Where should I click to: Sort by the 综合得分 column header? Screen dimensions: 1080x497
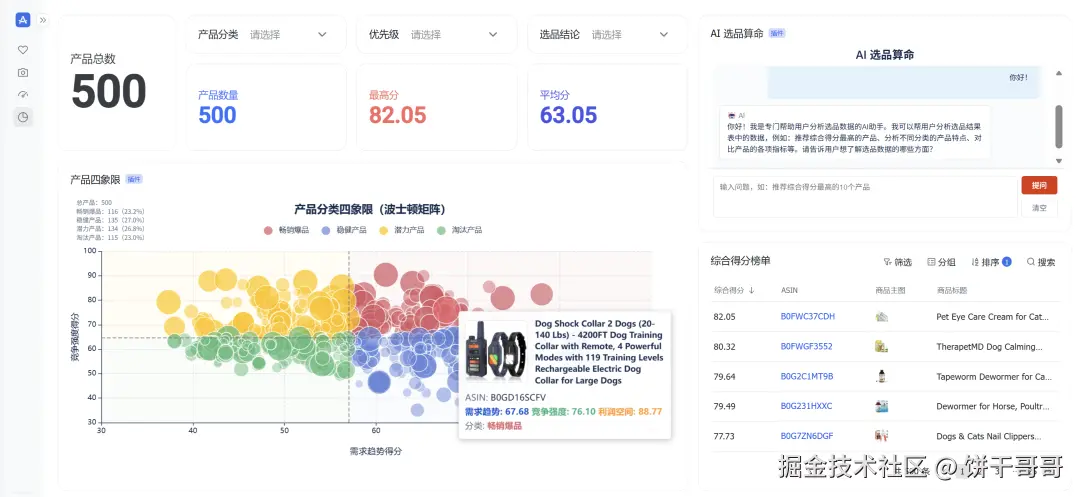[734, 290]
